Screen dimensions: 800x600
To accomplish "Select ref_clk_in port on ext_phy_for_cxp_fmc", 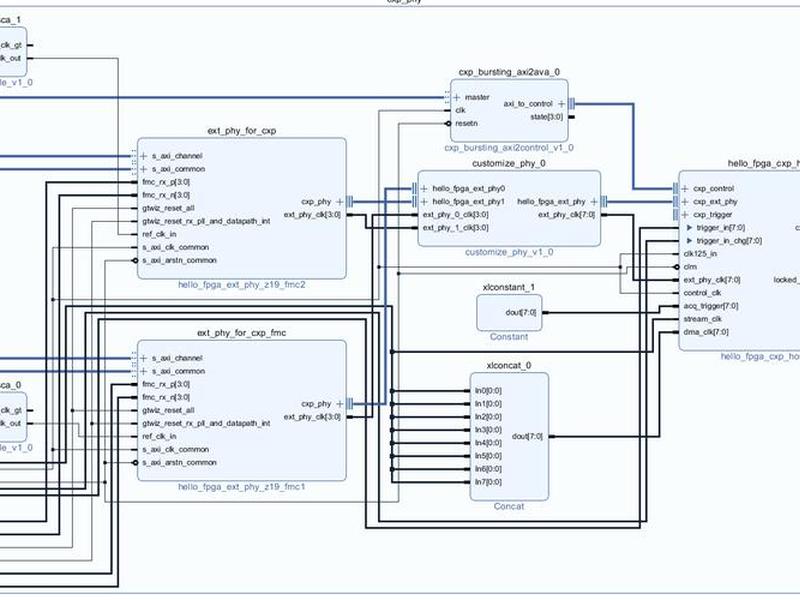I will 159,436.
